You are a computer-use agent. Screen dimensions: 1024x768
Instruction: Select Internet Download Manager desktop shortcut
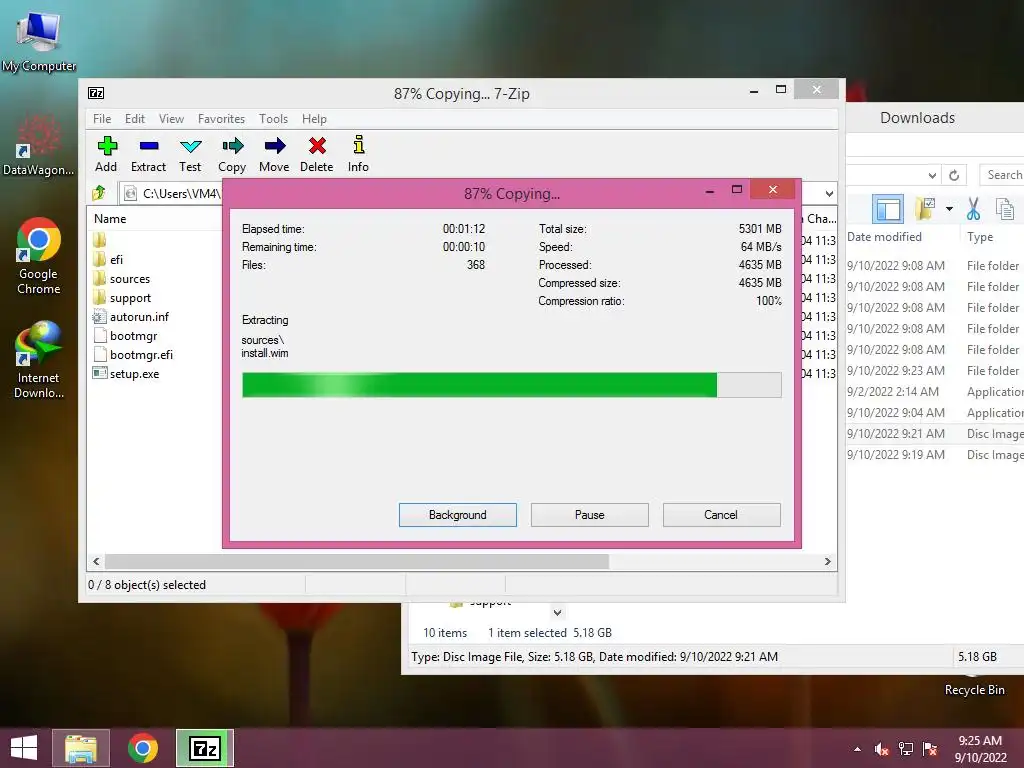coord(39,360)
